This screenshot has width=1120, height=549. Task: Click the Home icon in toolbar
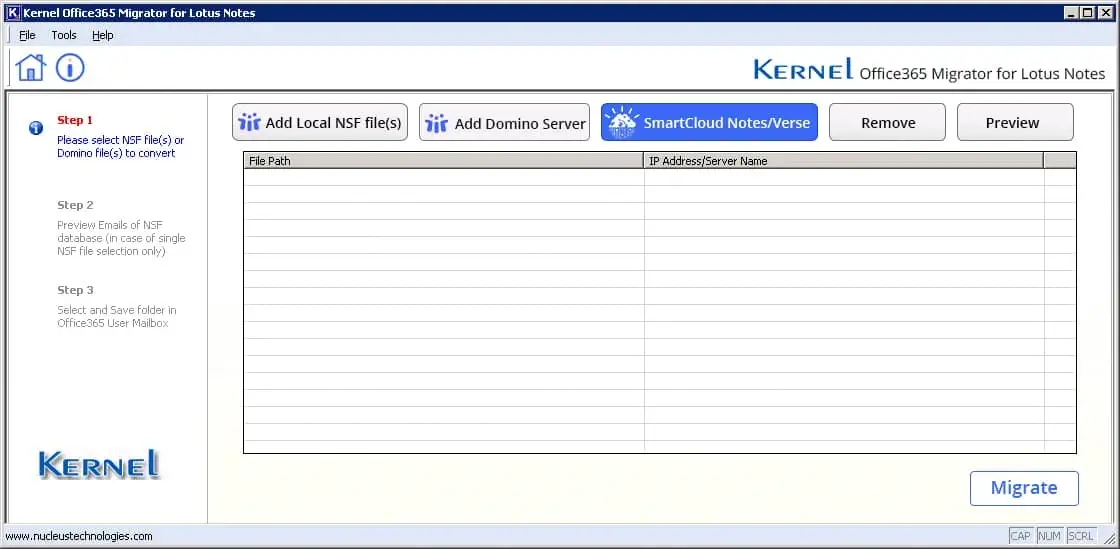tap(31, 68)
